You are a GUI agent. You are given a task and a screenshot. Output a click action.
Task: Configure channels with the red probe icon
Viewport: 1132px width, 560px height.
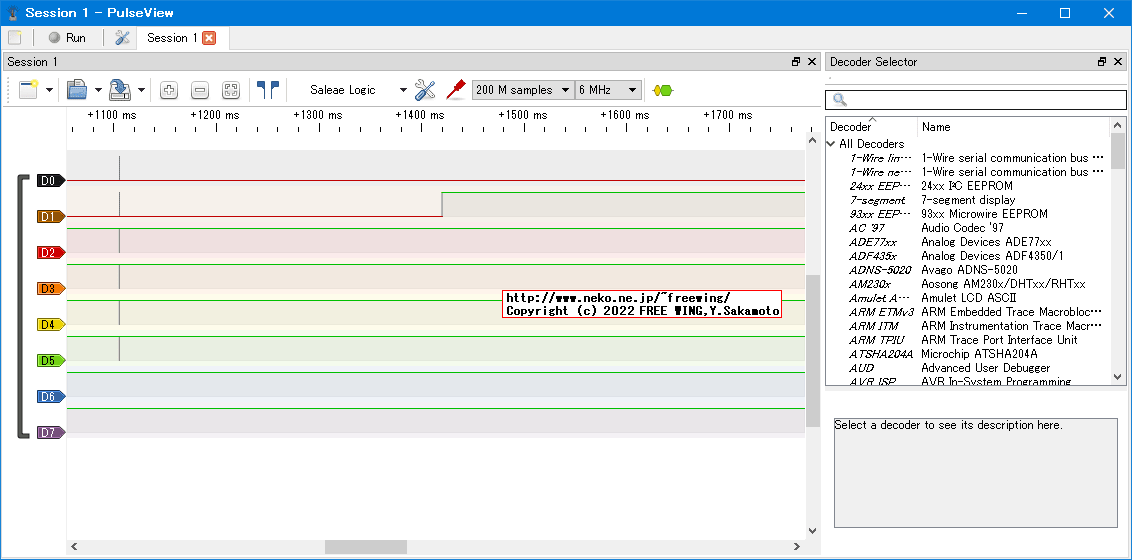tap(455, 90)
